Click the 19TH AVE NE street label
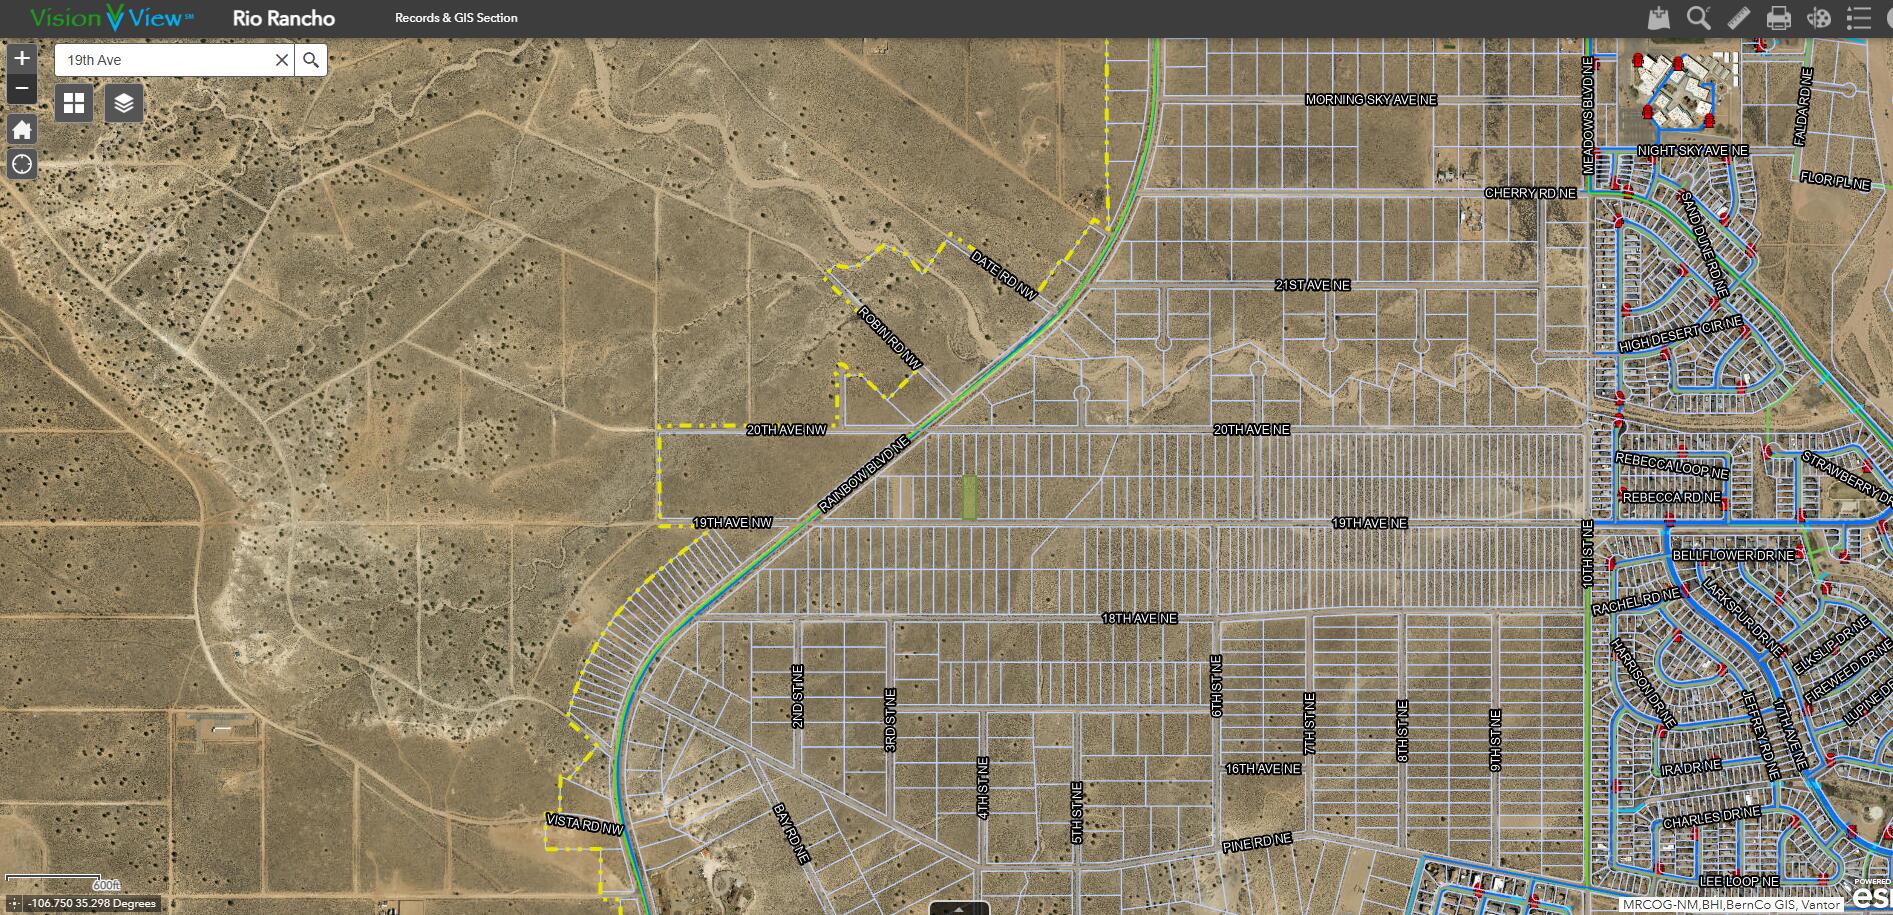 pos(1369,523)
